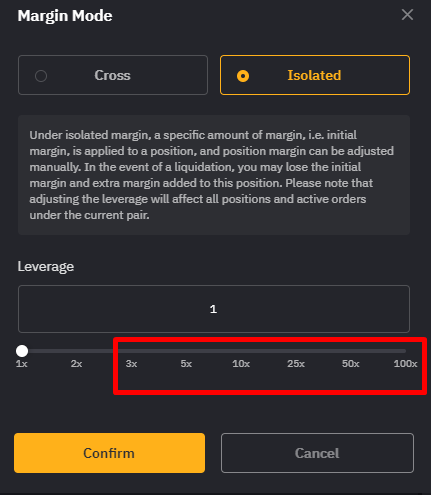The image size is (431, 495).
Task: Set leverage to the 1x mark
Action: pos(22,364)
